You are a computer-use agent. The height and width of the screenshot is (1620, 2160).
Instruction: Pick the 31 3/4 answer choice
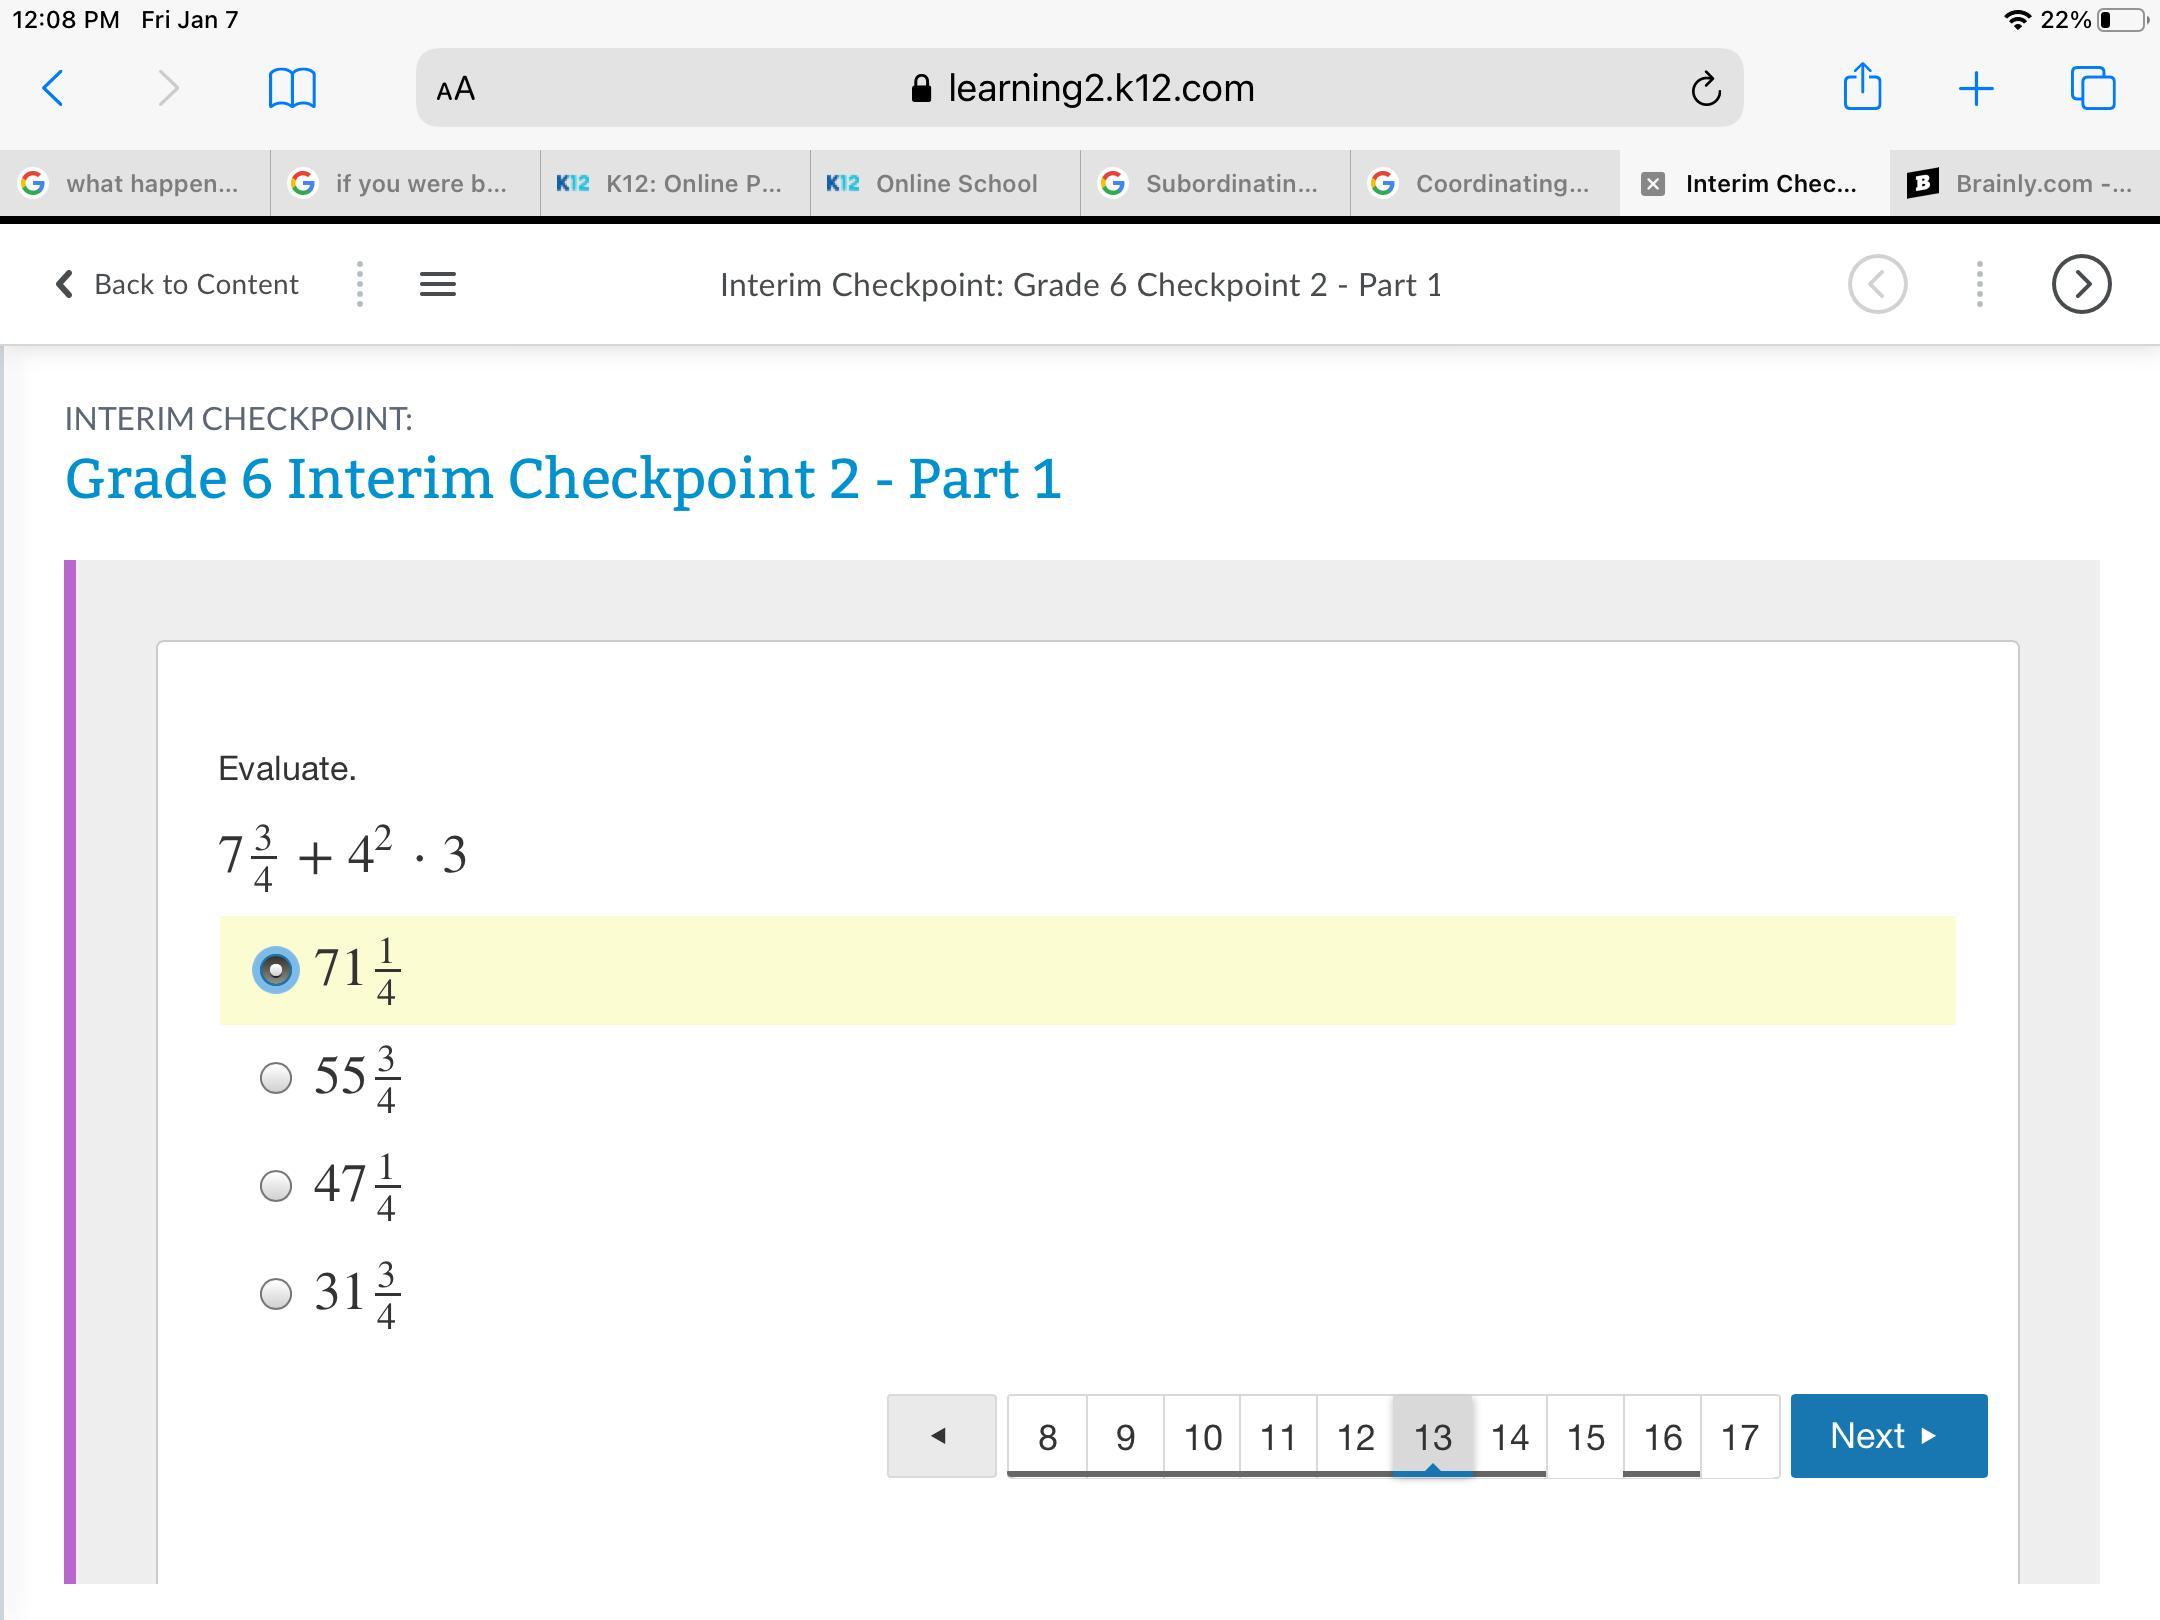(276, 1294)
